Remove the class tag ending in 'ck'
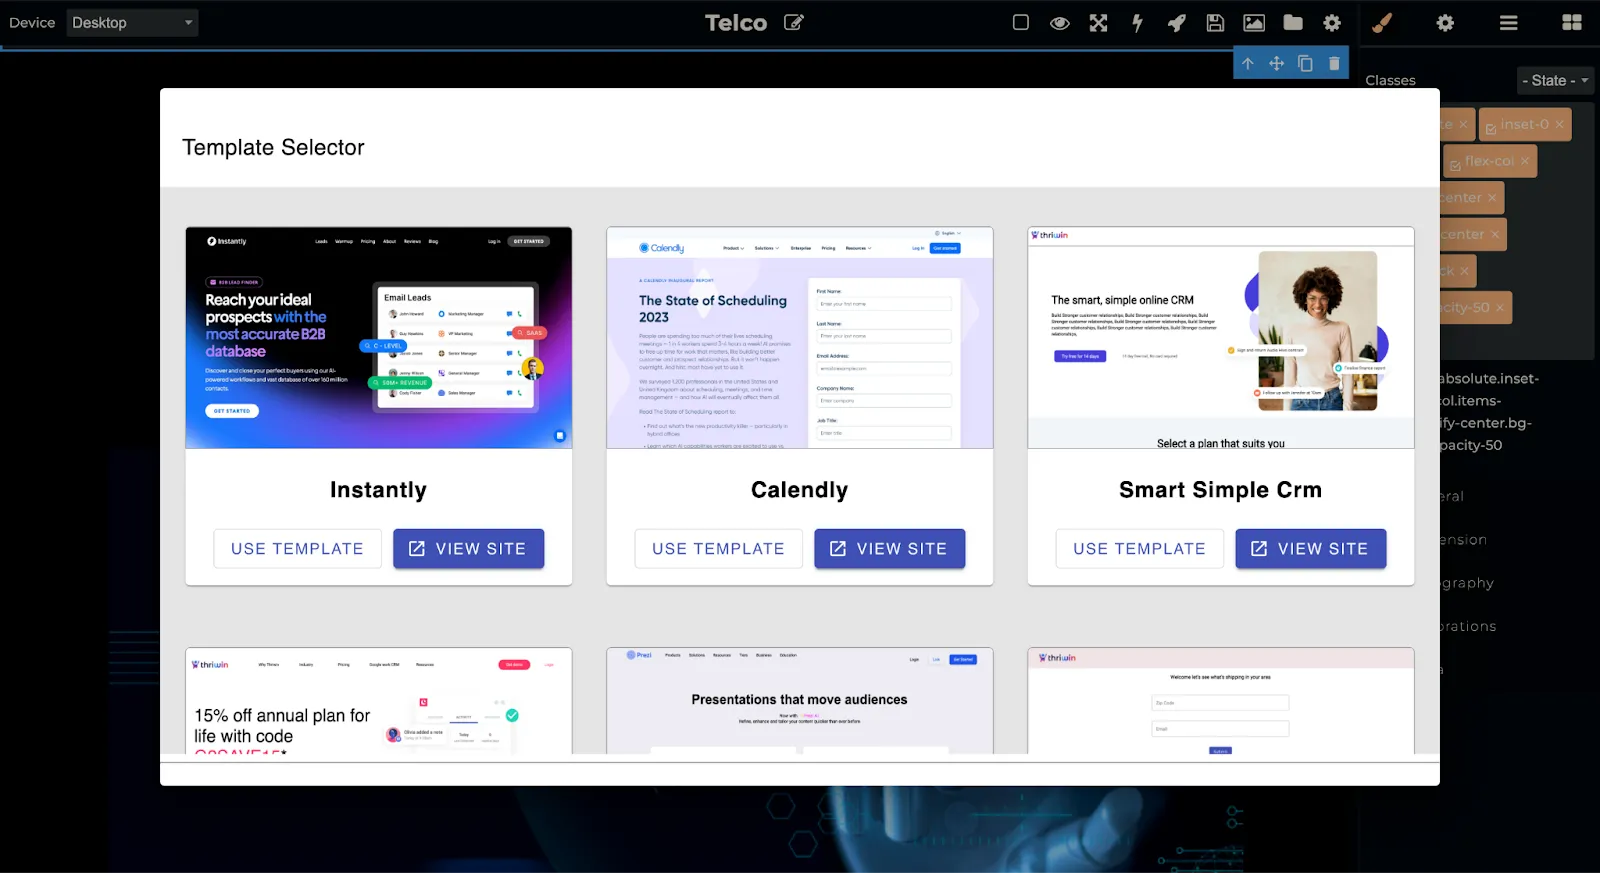Image resolution: width=1600 pixels, height=873 pixels. pos(1464,271)
